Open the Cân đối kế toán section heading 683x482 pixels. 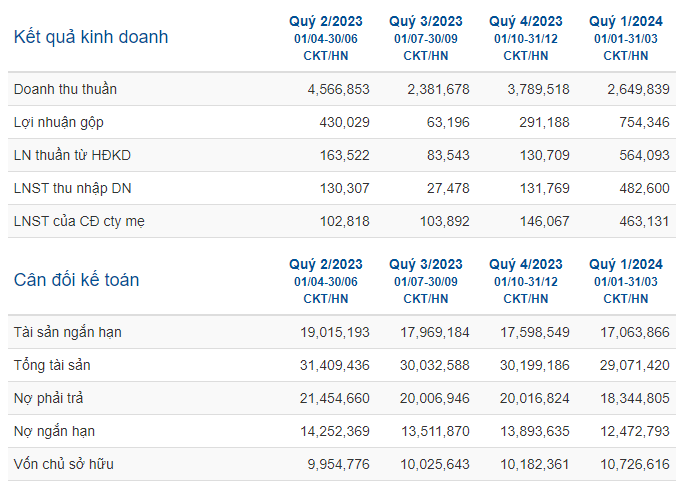tap(76, 280)
